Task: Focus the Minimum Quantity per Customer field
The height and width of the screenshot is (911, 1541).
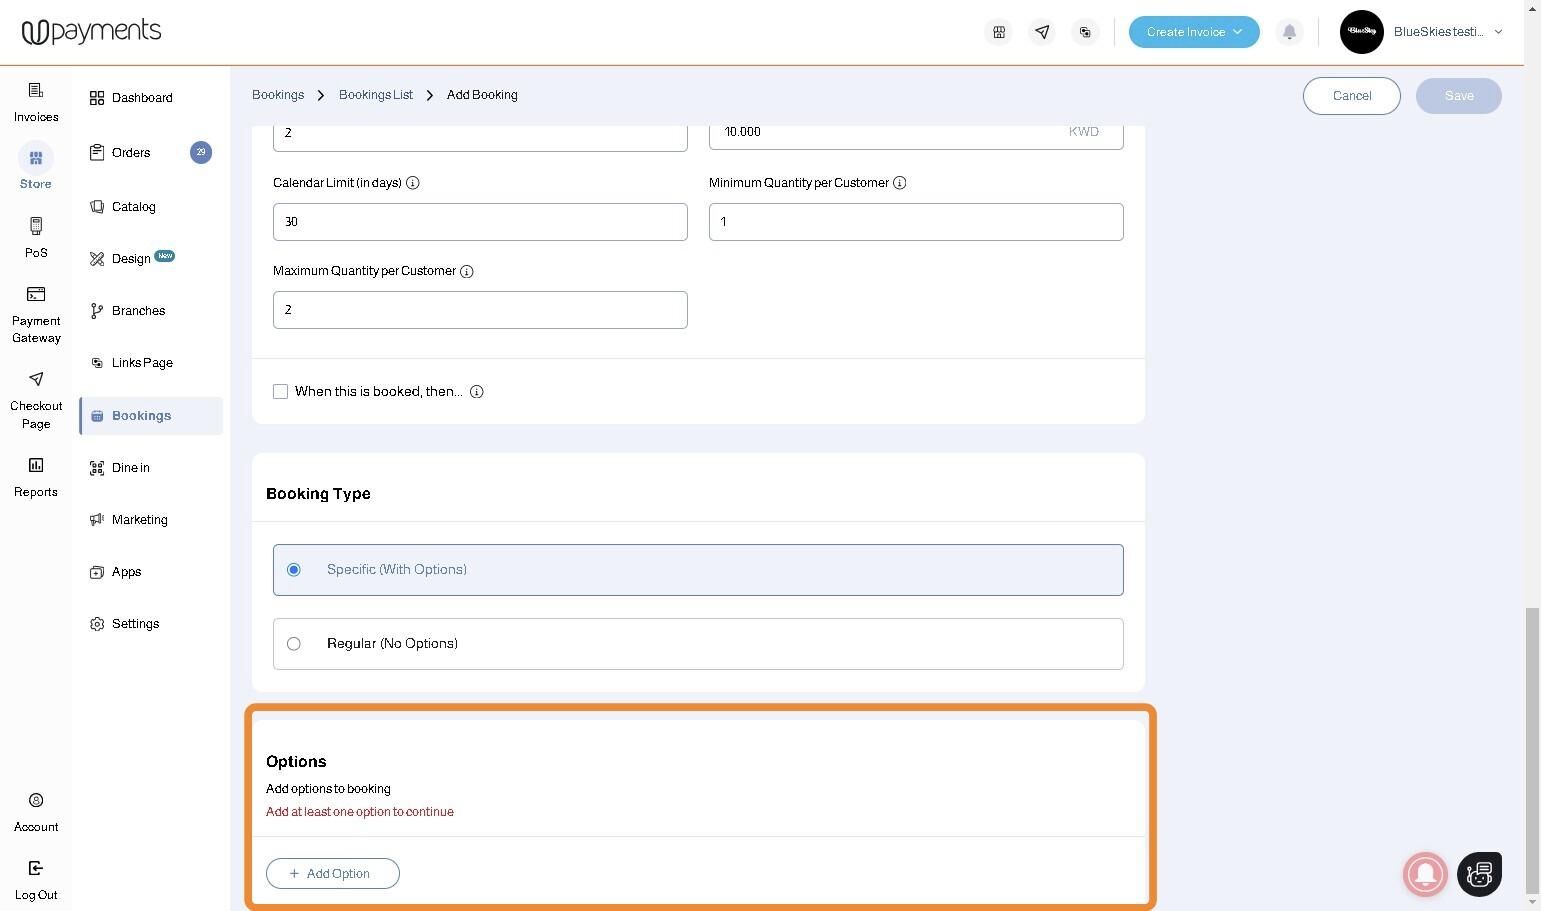Action: [x=916, y=222]
